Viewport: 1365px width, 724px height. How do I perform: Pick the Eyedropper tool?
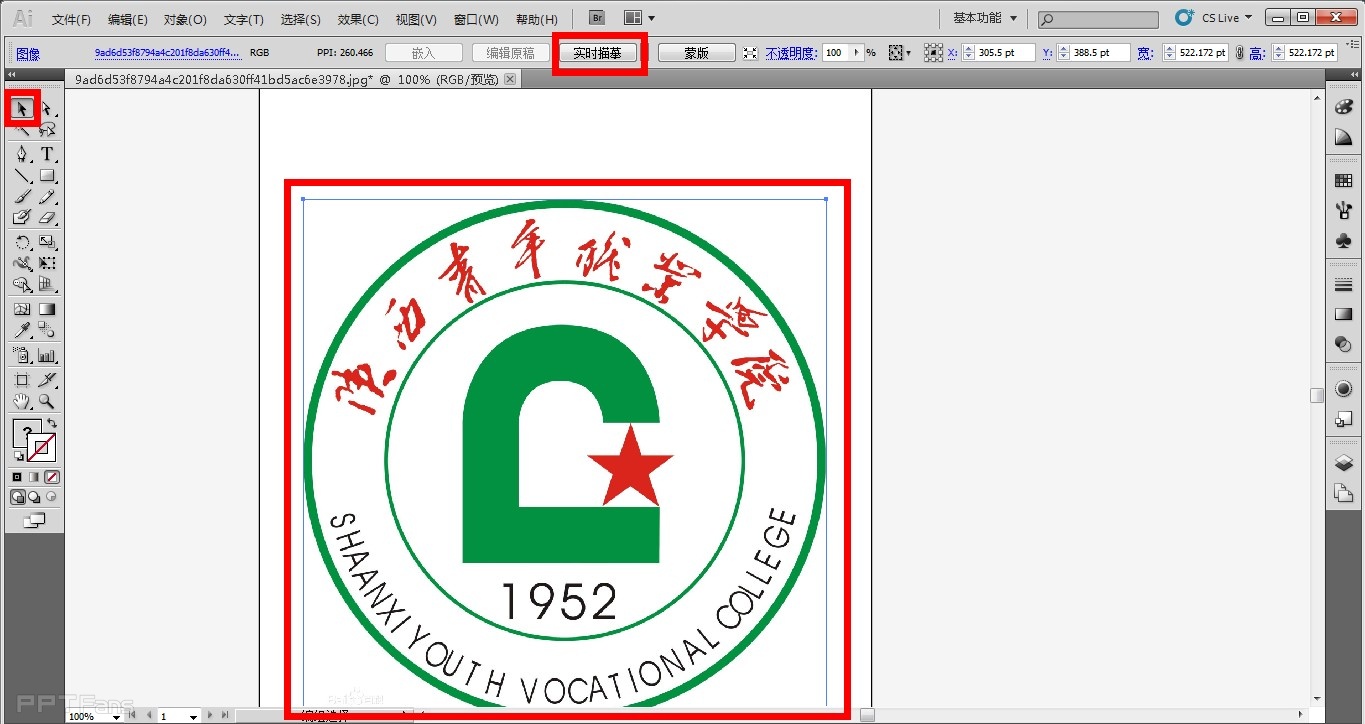(22, 331)
